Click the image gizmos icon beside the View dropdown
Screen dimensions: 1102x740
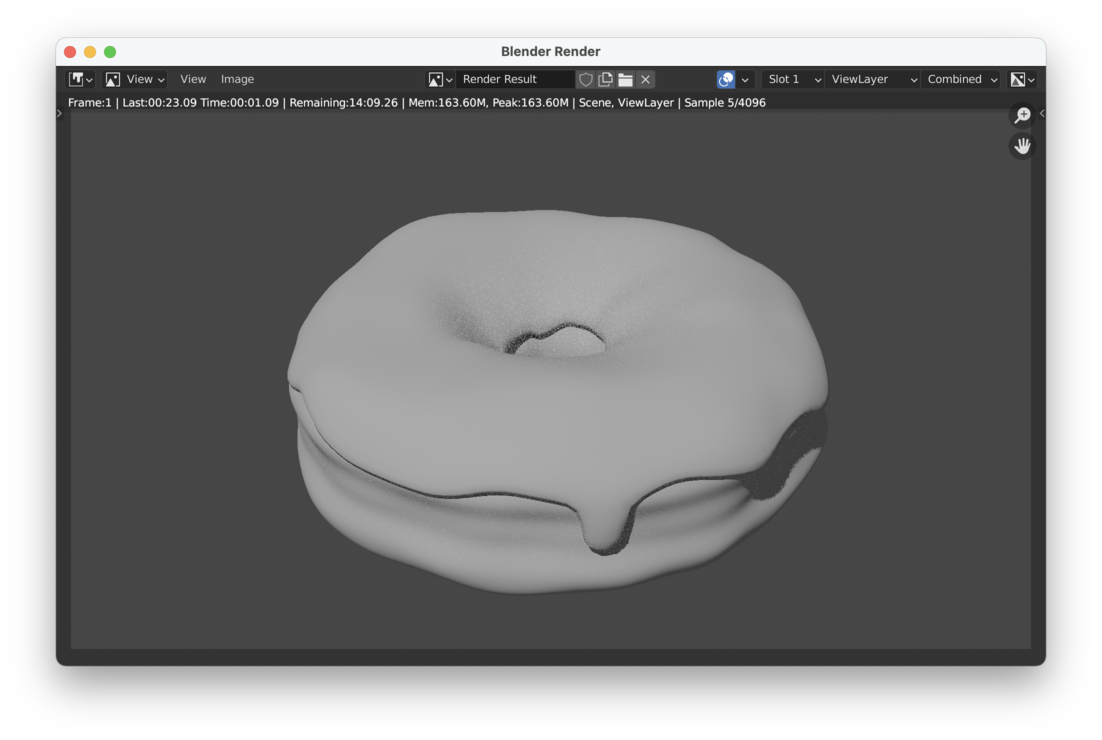point(110,79)
